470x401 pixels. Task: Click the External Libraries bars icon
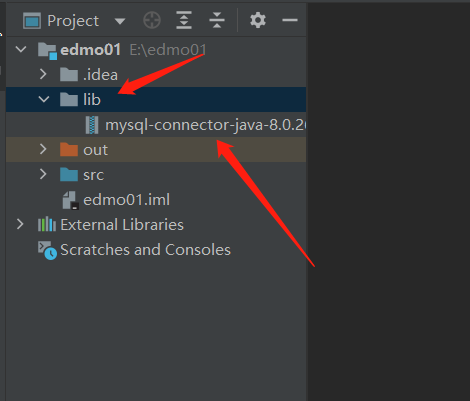[x=47, y=224]
